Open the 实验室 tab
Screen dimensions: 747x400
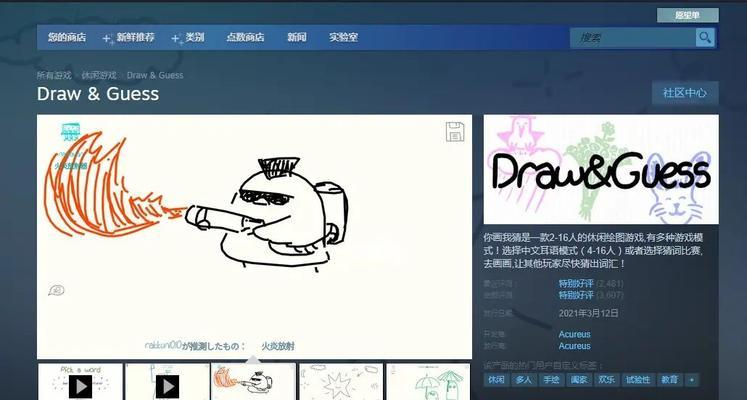(343, 37)
